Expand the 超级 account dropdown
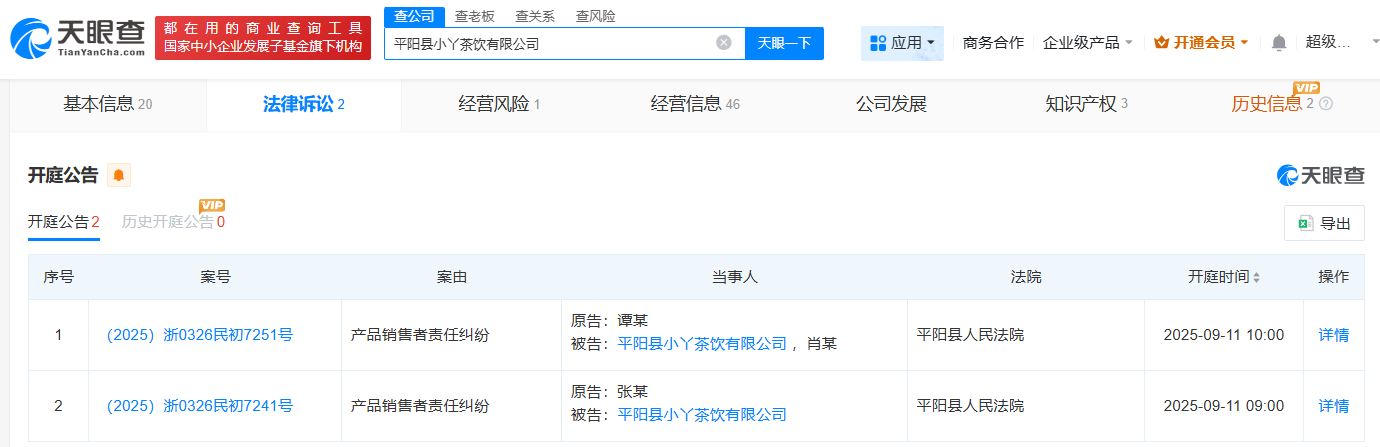Image resolution: width=1380 pixels, height=447 pixels. 1333,42
